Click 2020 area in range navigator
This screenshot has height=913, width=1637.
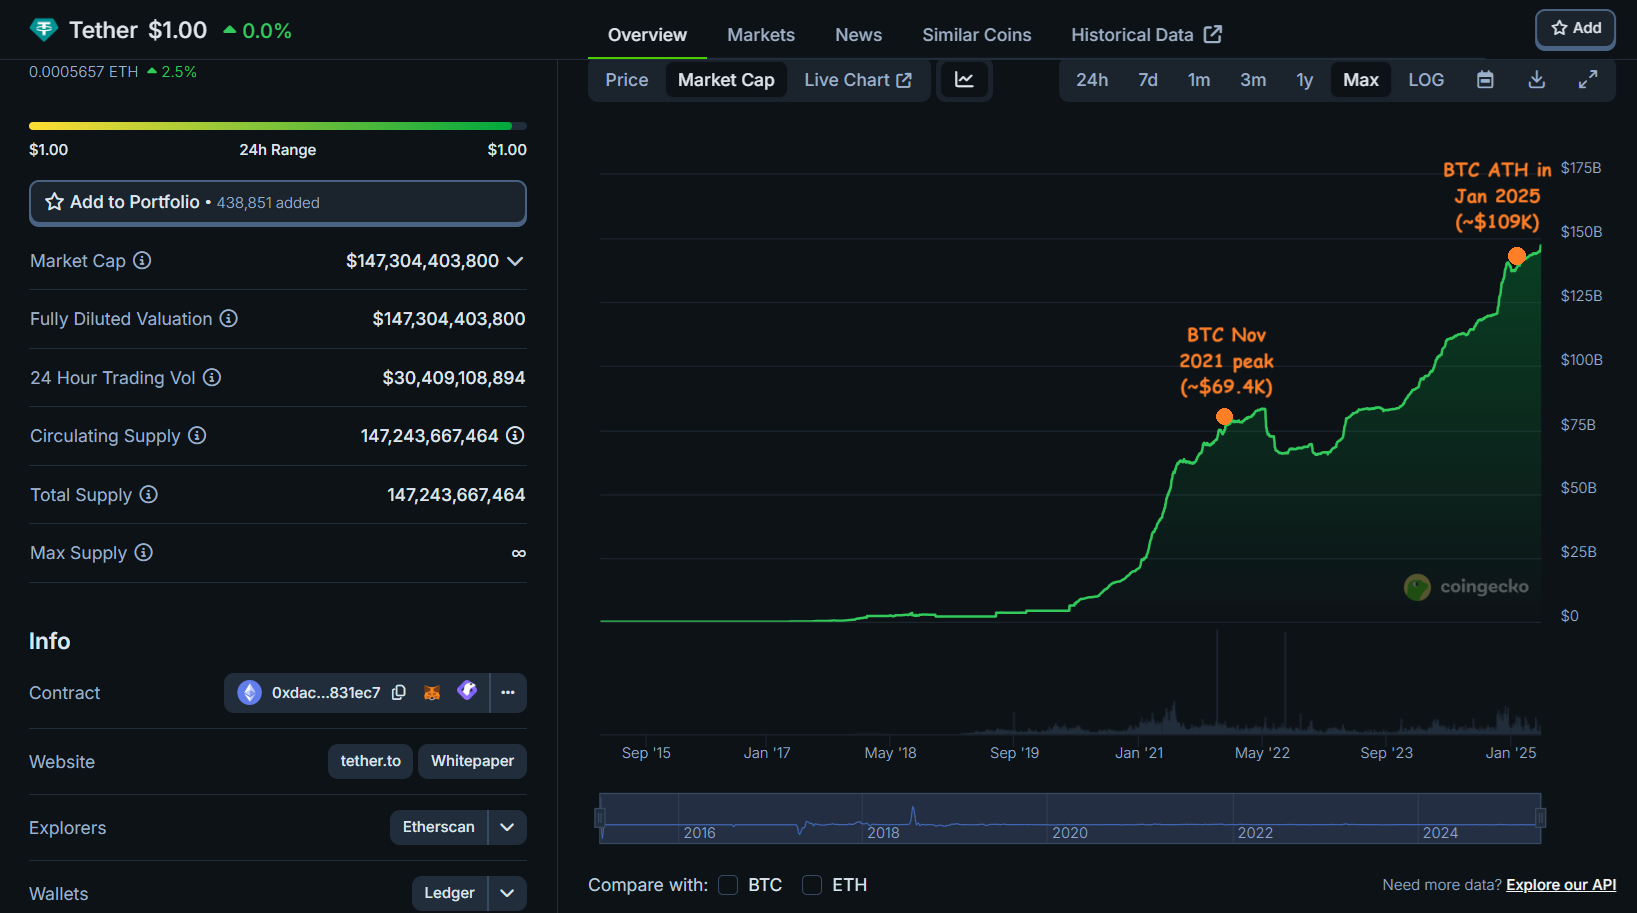click(x=1069, y=832)
